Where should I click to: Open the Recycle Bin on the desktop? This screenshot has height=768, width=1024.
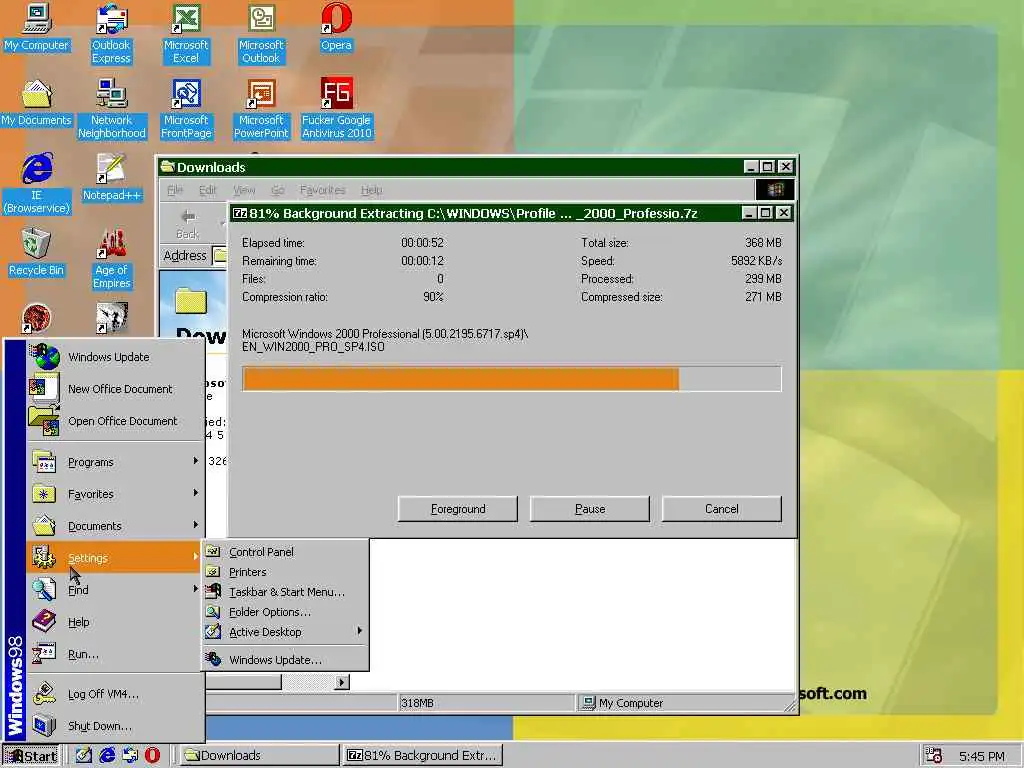pyautogui.click(x=36, y=253)
